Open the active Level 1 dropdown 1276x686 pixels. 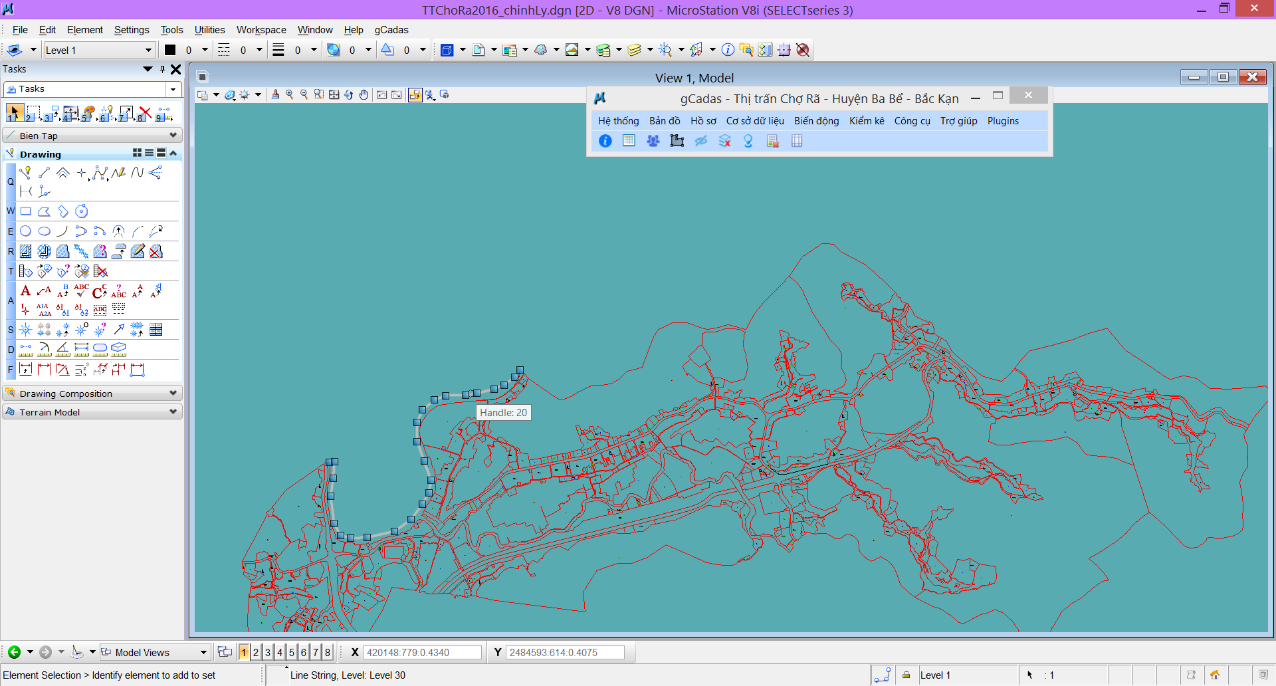pos(99,50)
